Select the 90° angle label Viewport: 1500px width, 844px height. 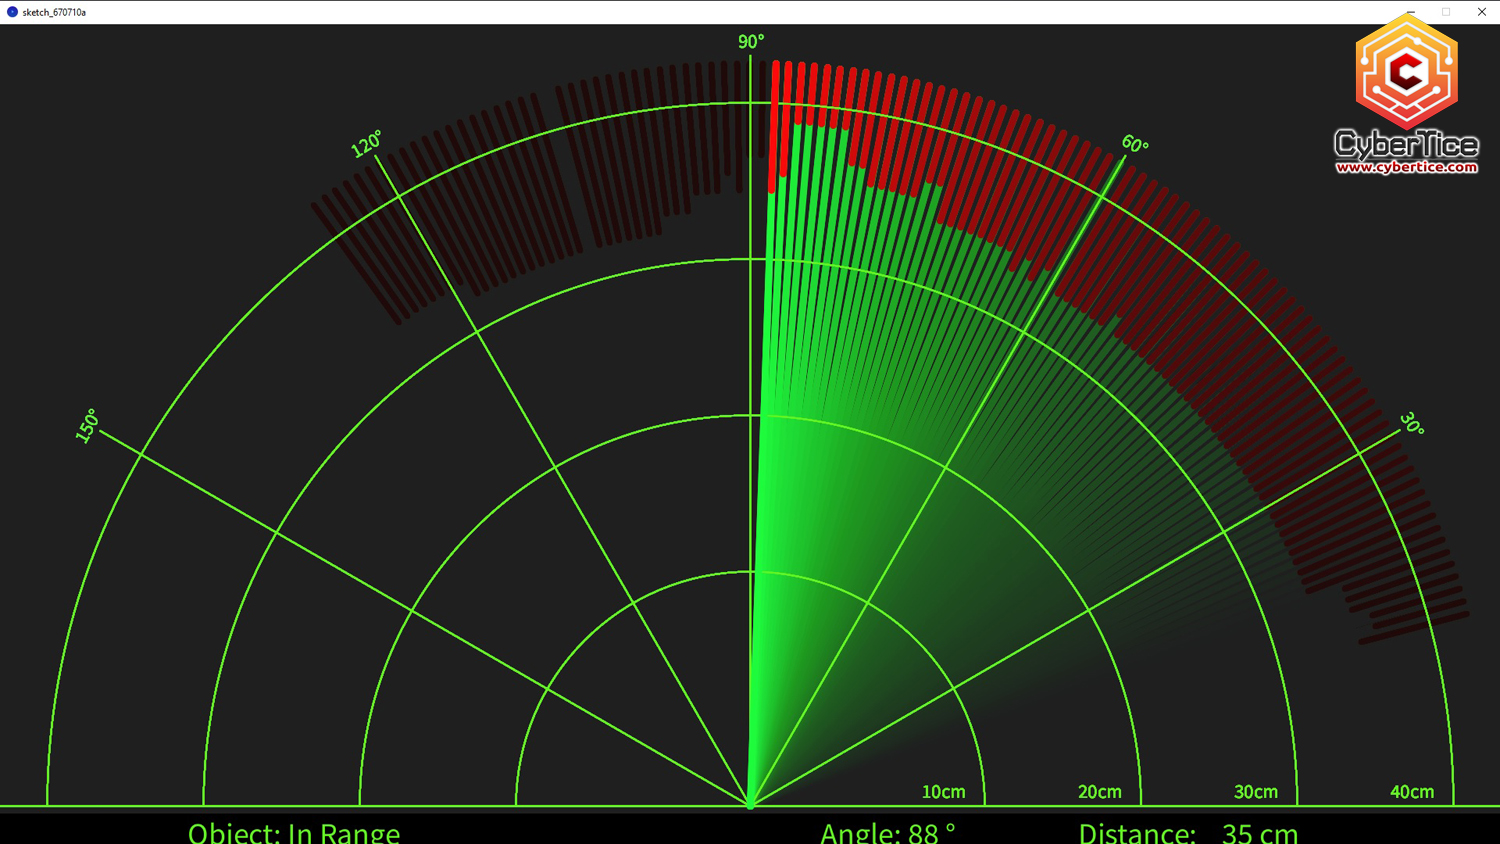coord(750,41)
